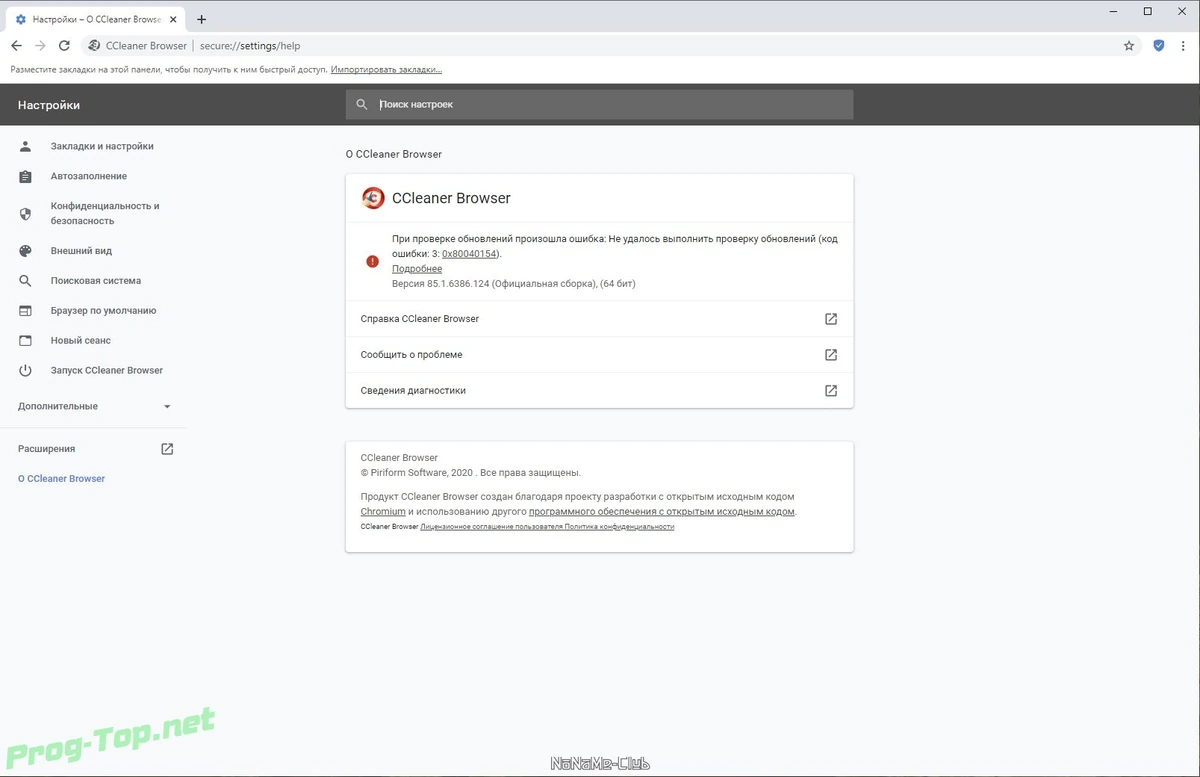Click the red update error icon
This screenshot has width=1200, height=777.
click(x=372, y=261)
